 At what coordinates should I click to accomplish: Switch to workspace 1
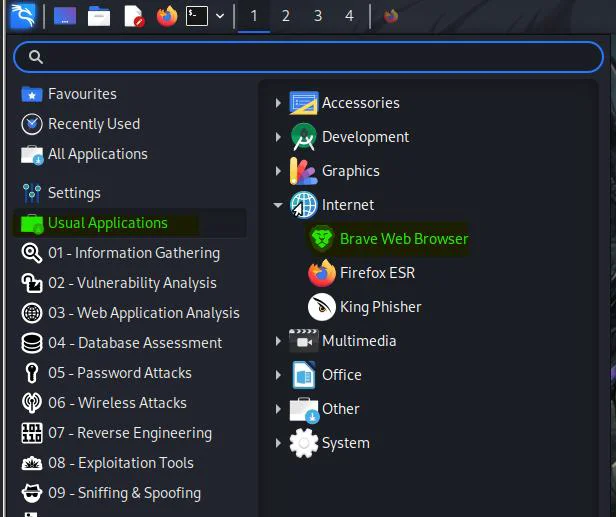pos(254,16)
